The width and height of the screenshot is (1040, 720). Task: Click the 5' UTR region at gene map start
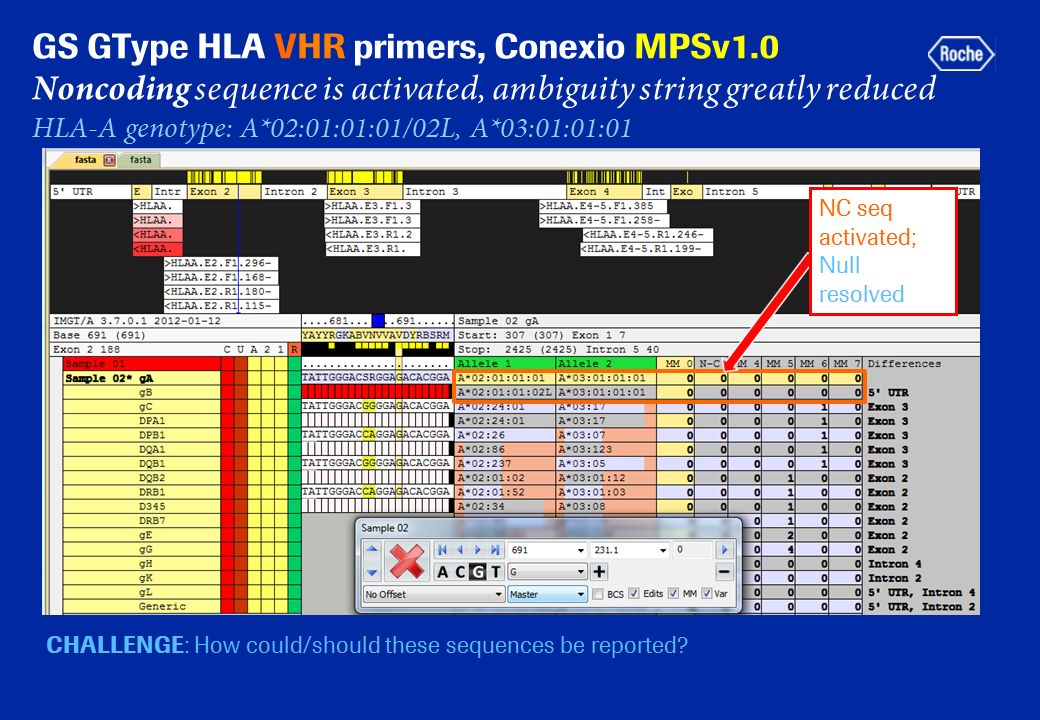(91, 192)
